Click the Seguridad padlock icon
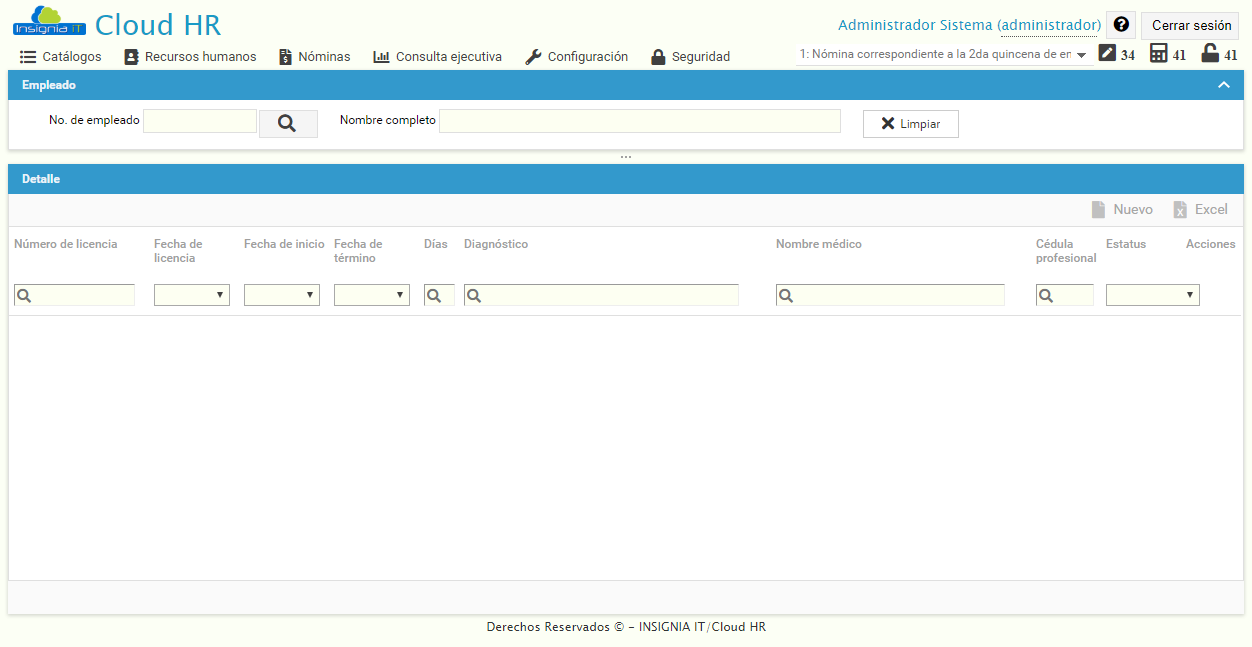This screenshot has height=647, width=1252. click(659, 56)
